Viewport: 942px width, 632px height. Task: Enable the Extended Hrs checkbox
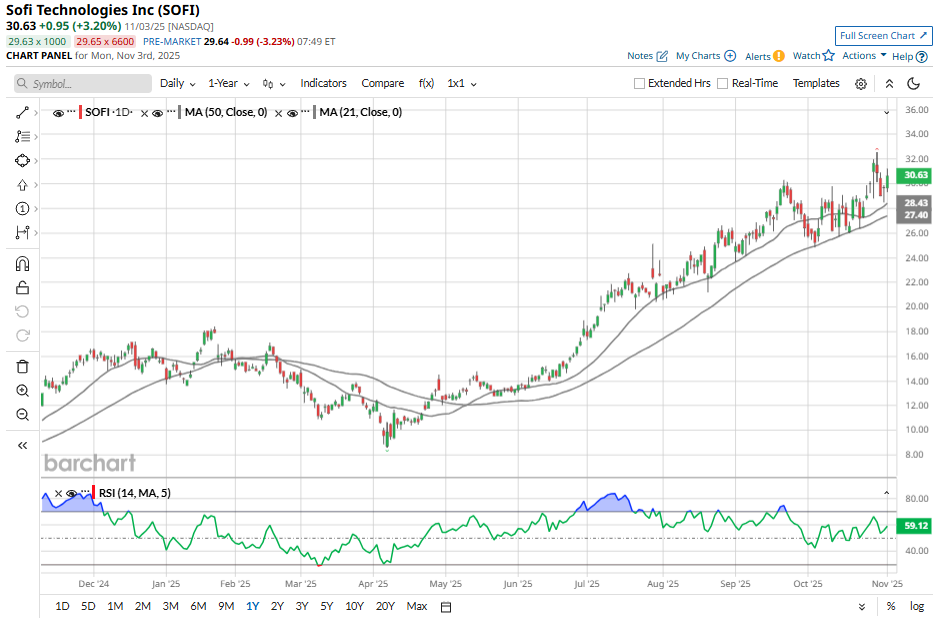640,84
